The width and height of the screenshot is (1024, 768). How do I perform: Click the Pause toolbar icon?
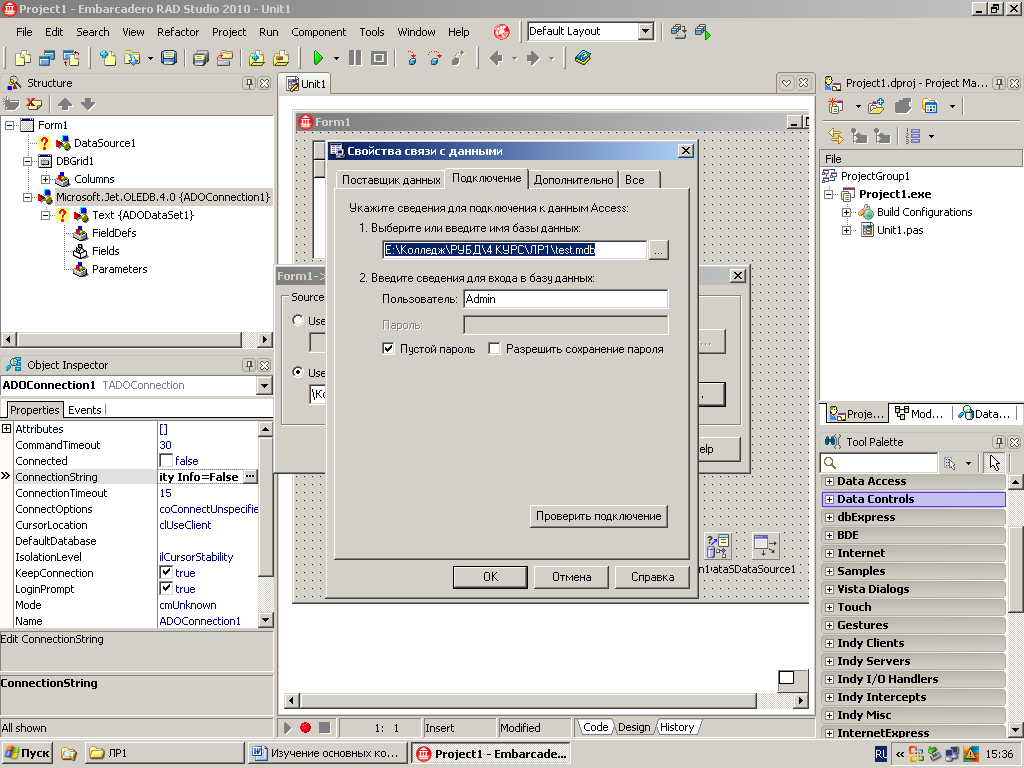(355, 58)
